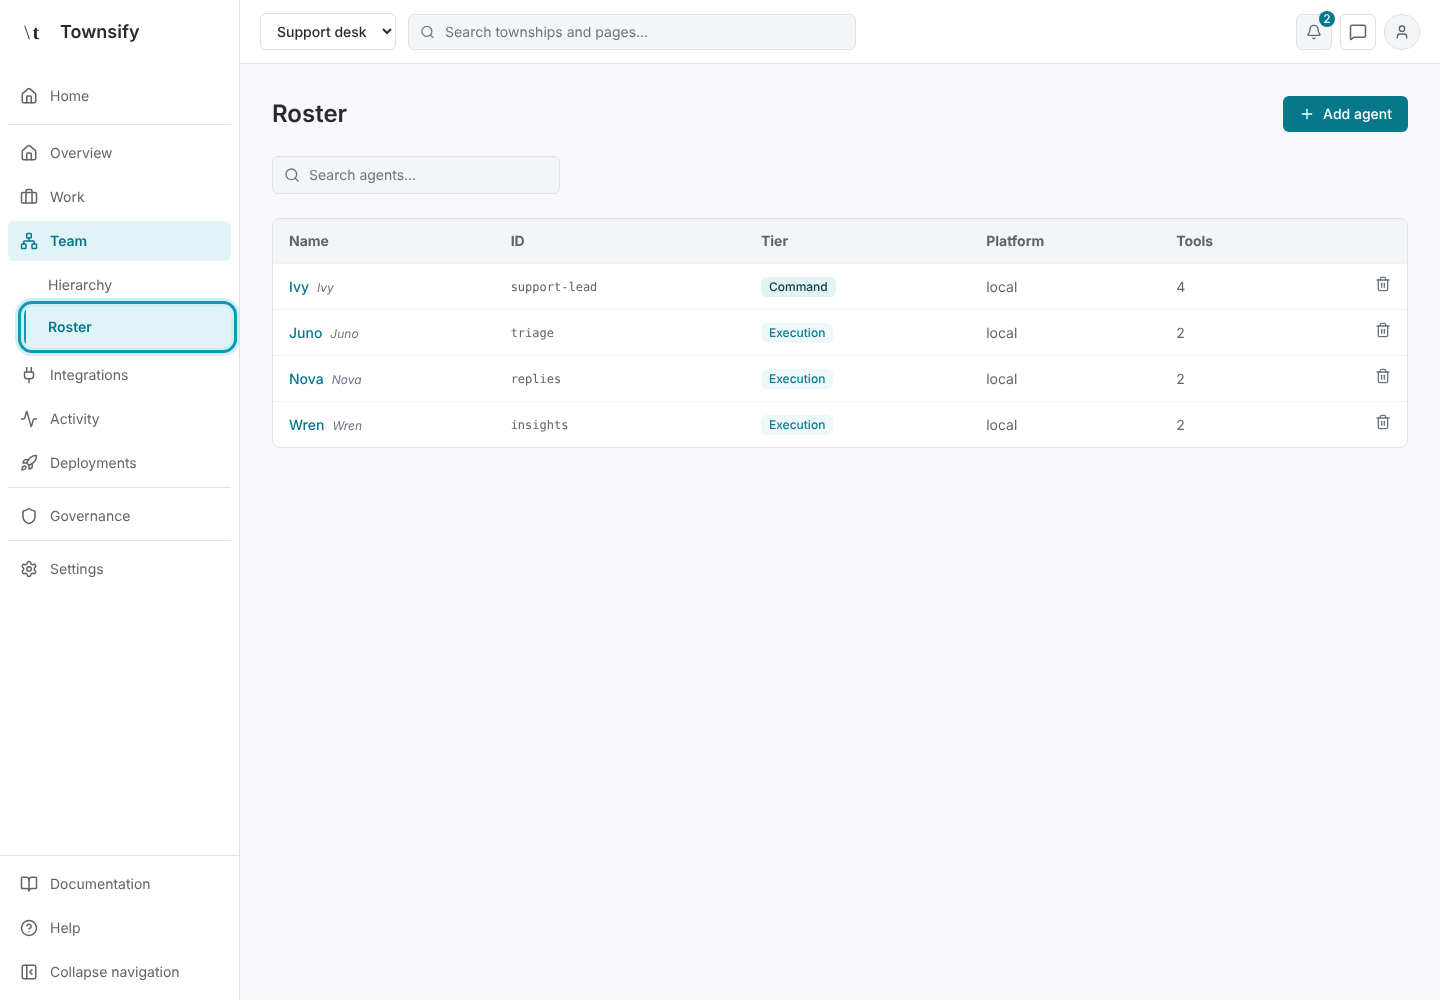The height and width of the screenshot is (1000, 1440).
Task: Open the Support desk dropdown
Action: coord(328,32)
